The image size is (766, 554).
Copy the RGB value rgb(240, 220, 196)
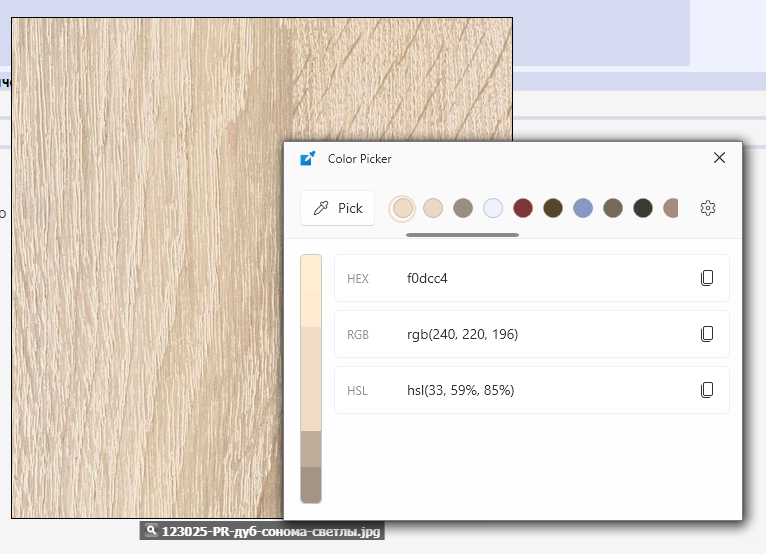pos(707,334)
